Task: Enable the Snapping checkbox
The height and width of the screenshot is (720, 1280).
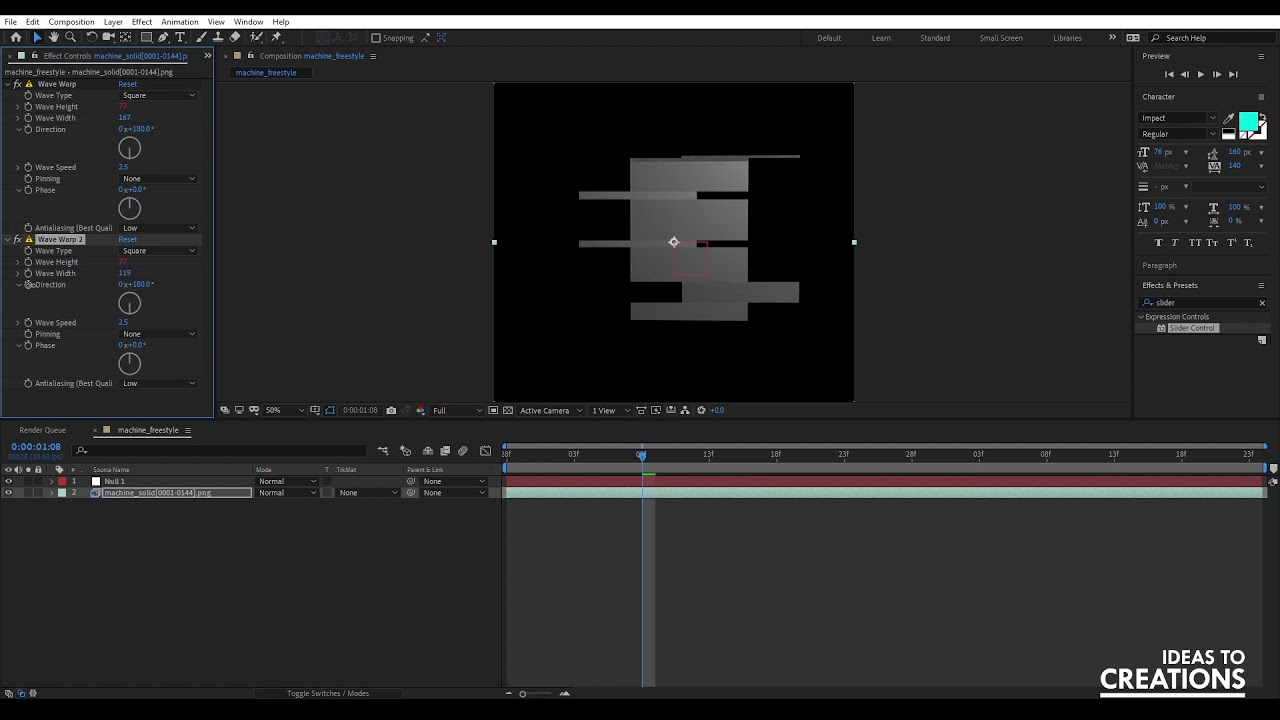Action: coord(376,38)
